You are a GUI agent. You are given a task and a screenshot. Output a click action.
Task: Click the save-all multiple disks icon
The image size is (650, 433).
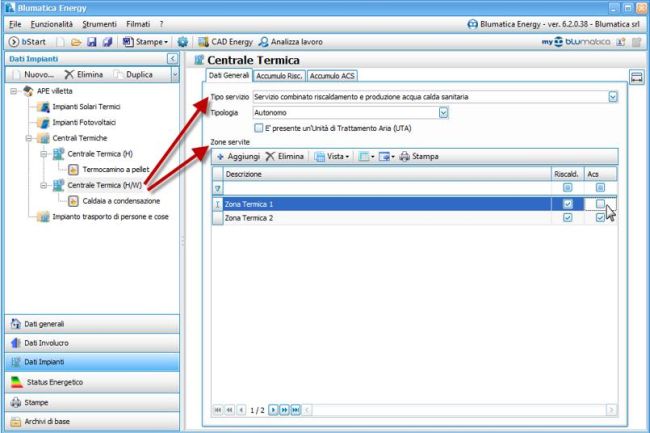point(107,42)
